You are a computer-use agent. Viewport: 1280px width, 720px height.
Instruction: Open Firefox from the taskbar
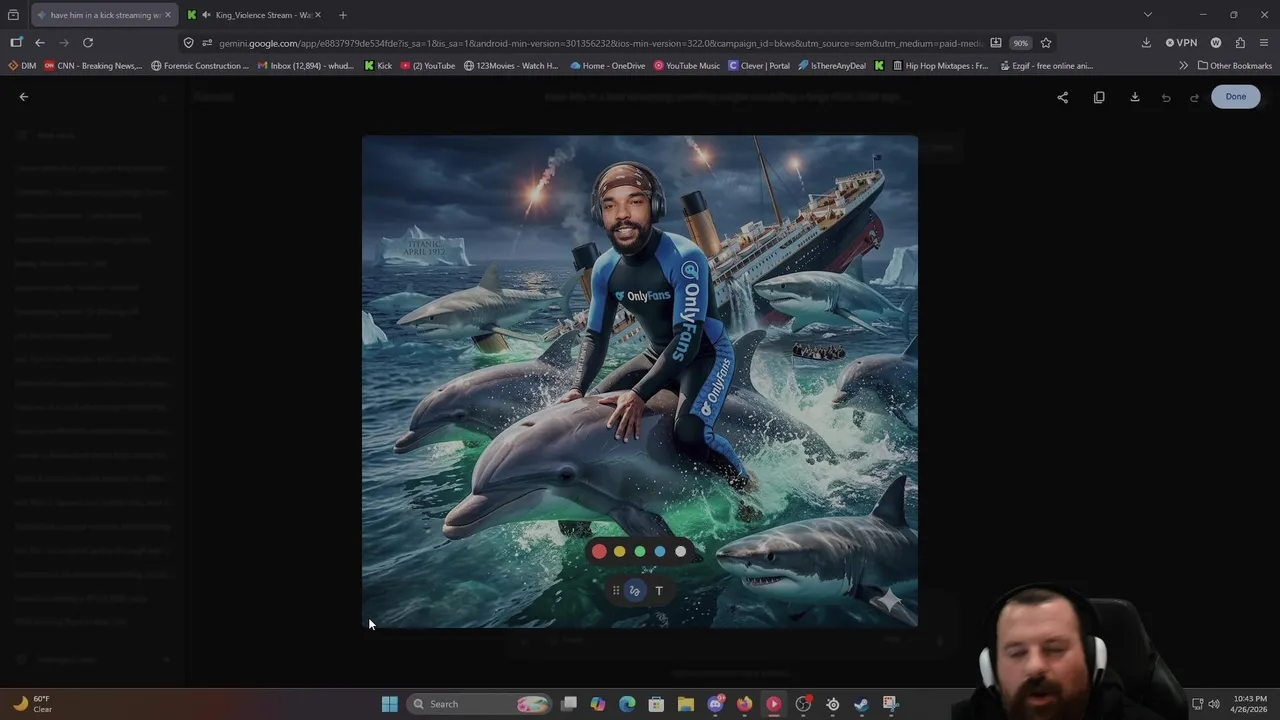click(x=744, y=704)
